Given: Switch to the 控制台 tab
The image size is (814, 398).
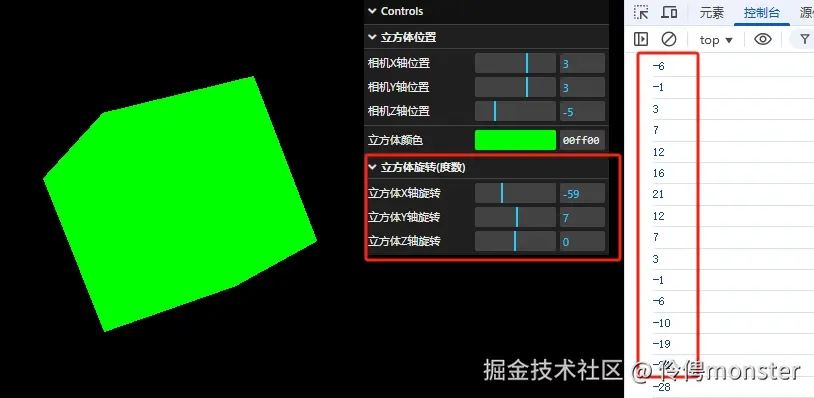Looking at the screenshot, I should coord(762,13).
